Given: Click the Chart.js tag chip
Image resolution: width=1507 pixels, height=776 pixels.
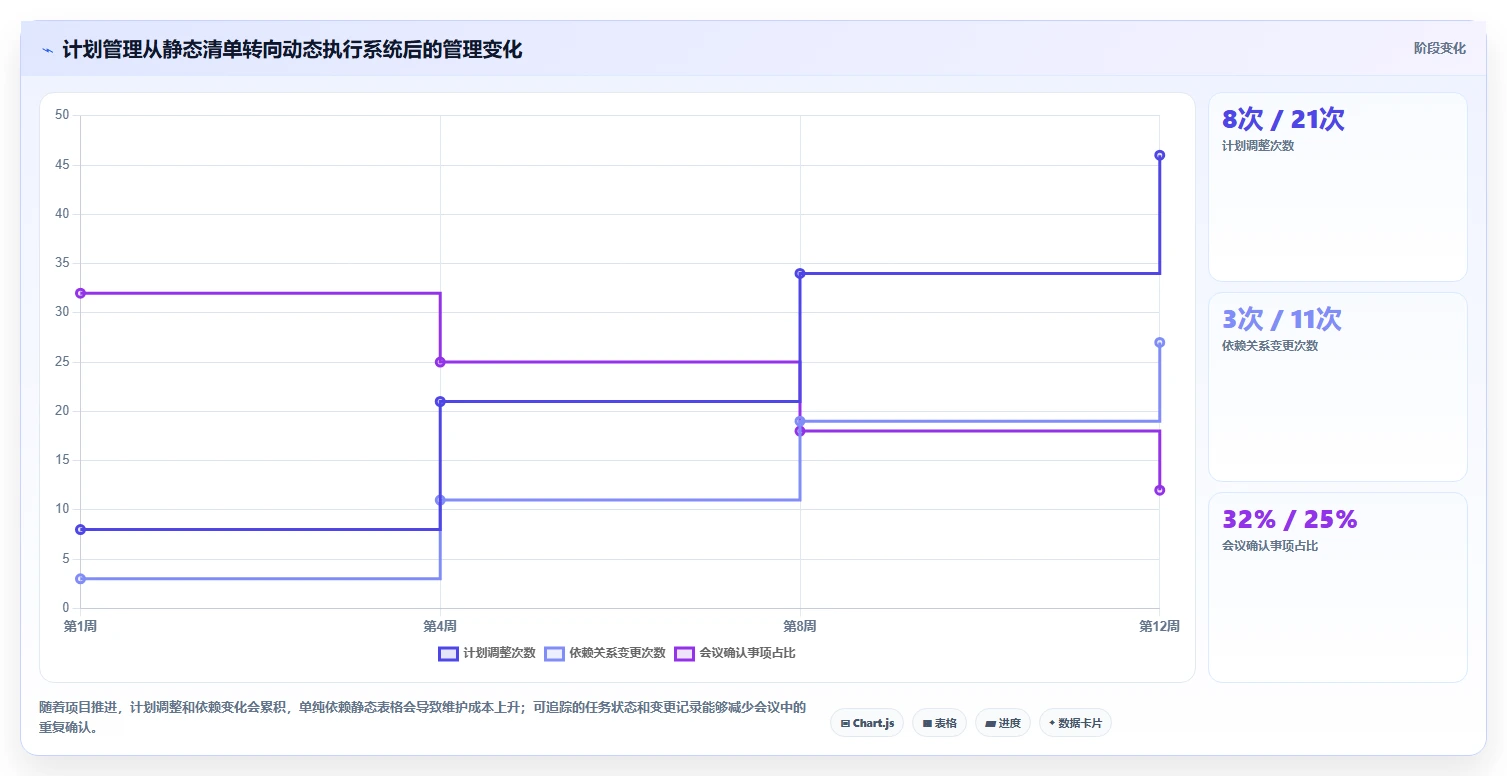Looking at the screenshot, I should coord(867,723).
